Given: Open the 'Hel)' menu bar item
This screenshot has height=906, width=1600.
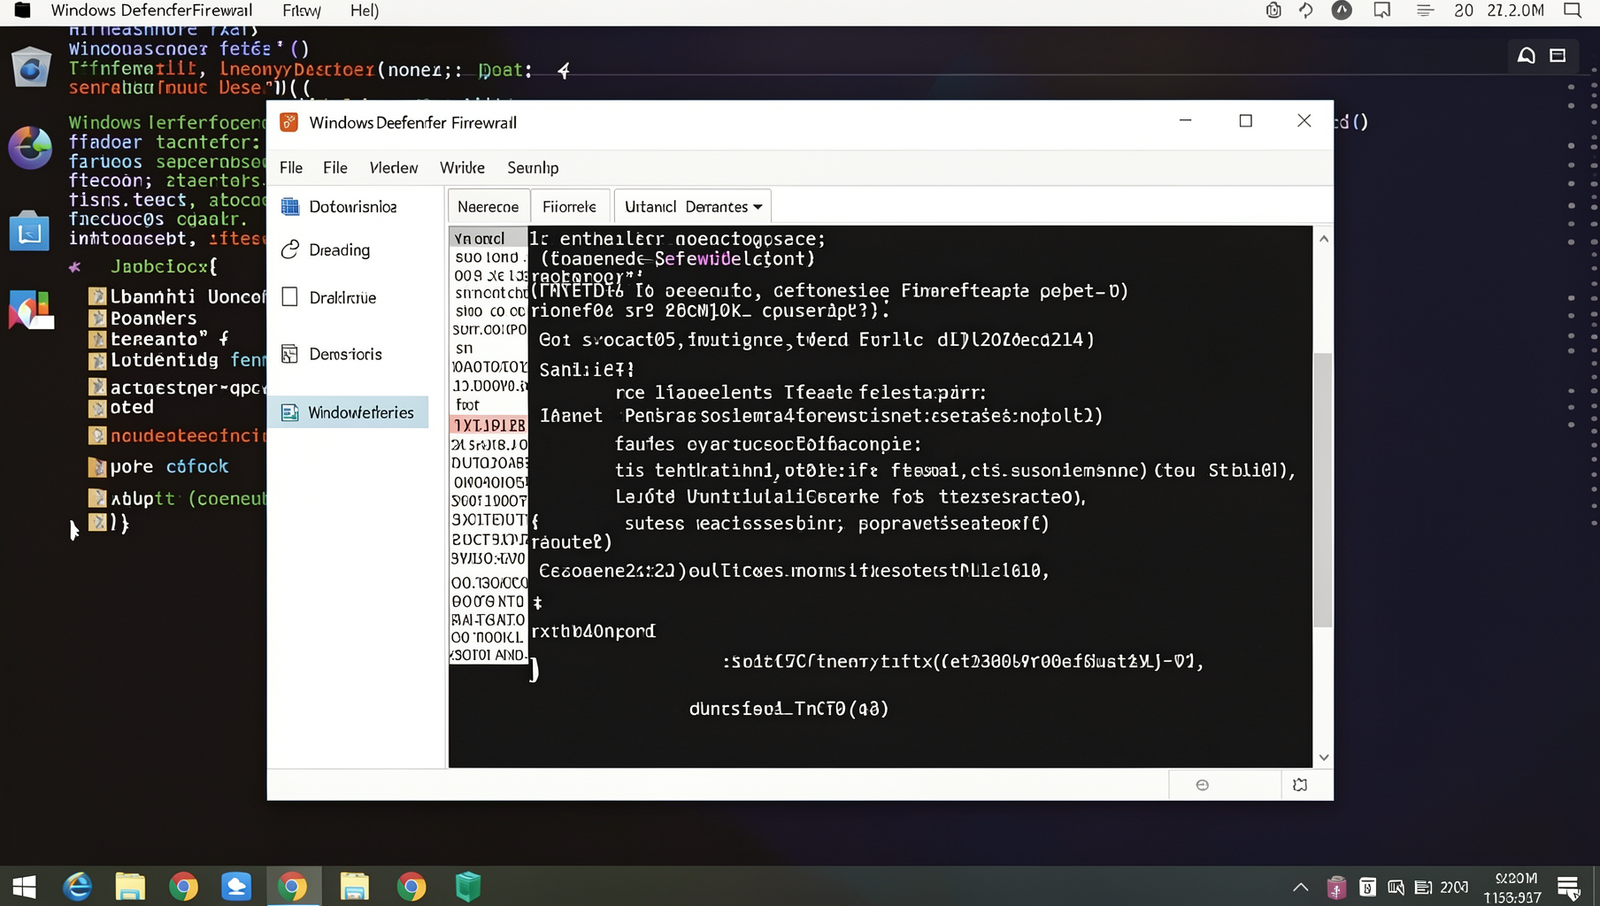Looking at the screenshot, I should (x=364, y=11).
